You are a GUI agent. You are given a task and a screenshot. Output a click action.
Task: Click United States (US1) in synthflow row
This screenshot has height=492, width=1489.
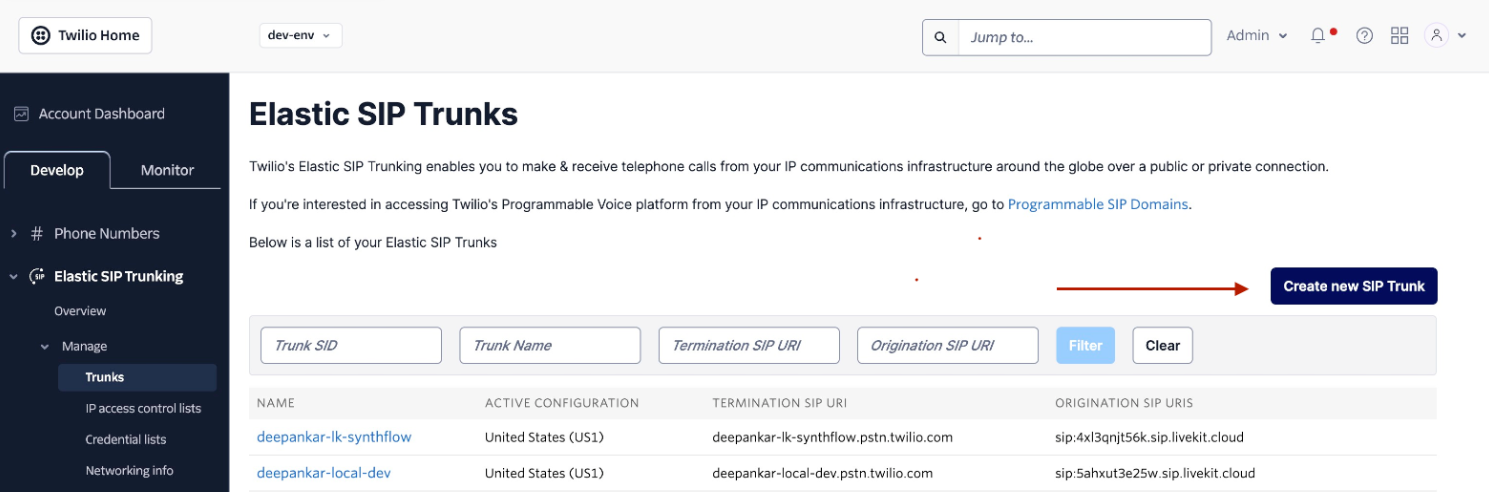(544, 437)
